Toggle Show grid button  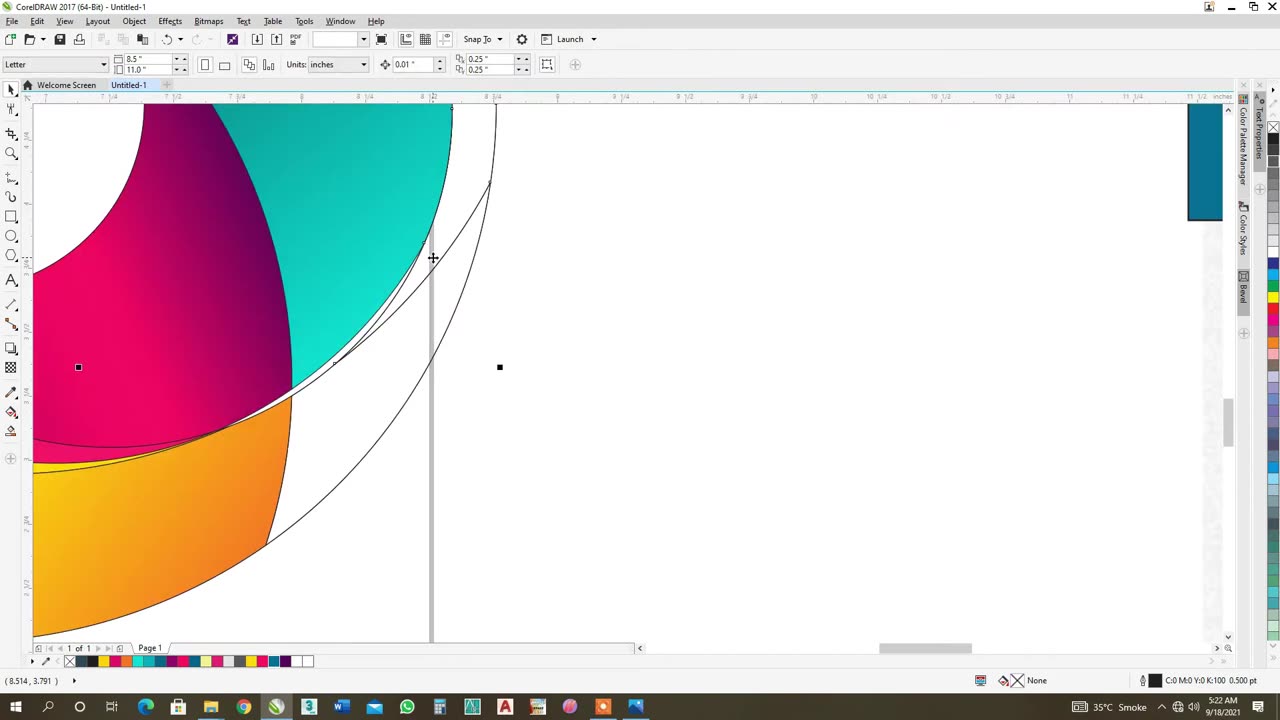pyautogui.click(x=425, y=39)
